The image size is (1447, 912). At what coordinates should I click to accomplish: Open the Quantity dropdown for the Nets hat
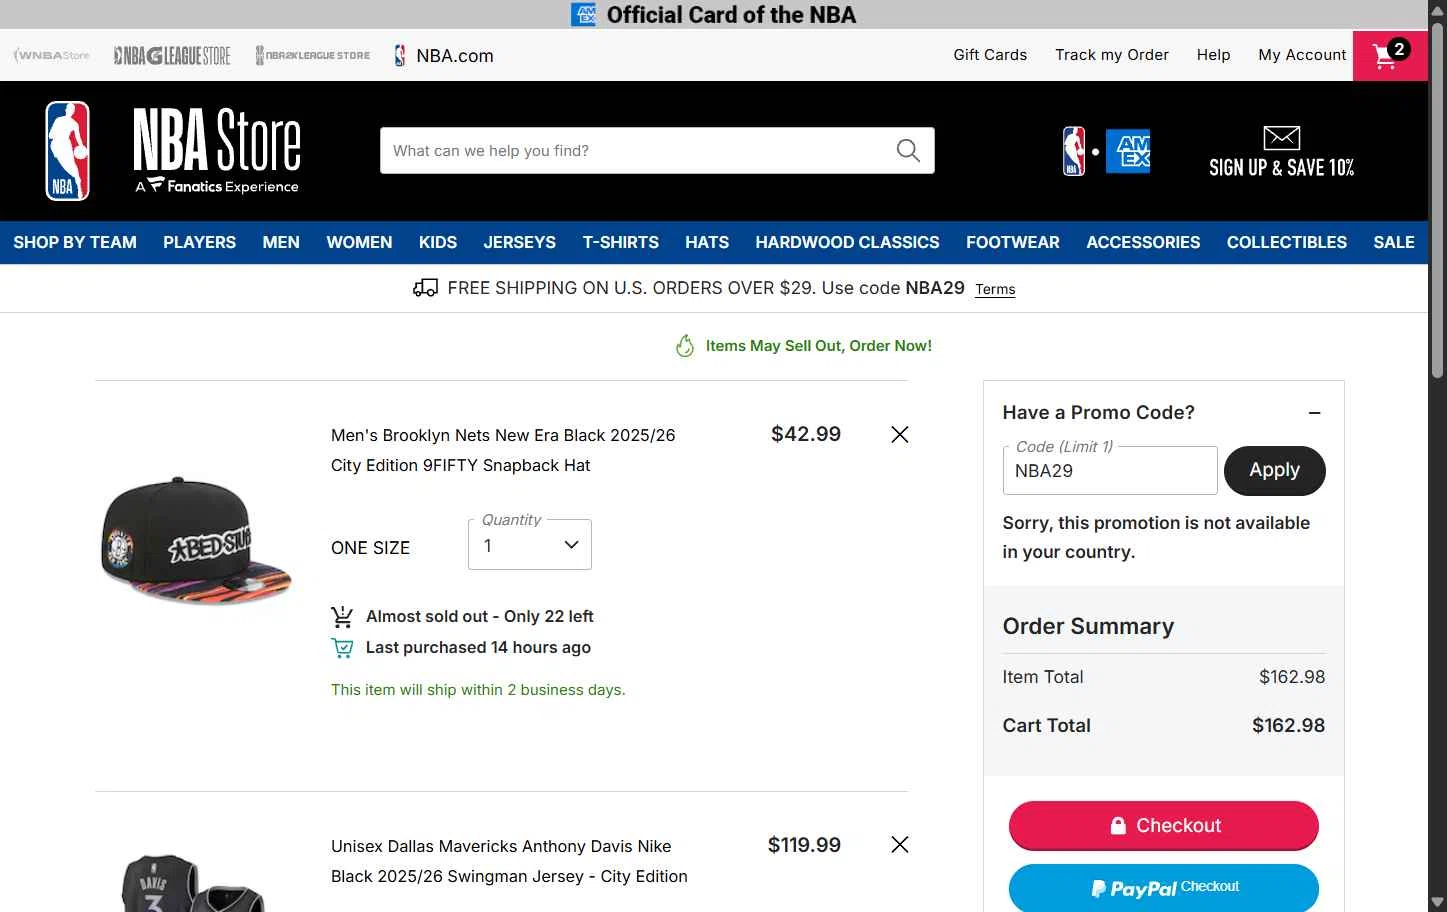pyautogui.click(x=530, y=545)
